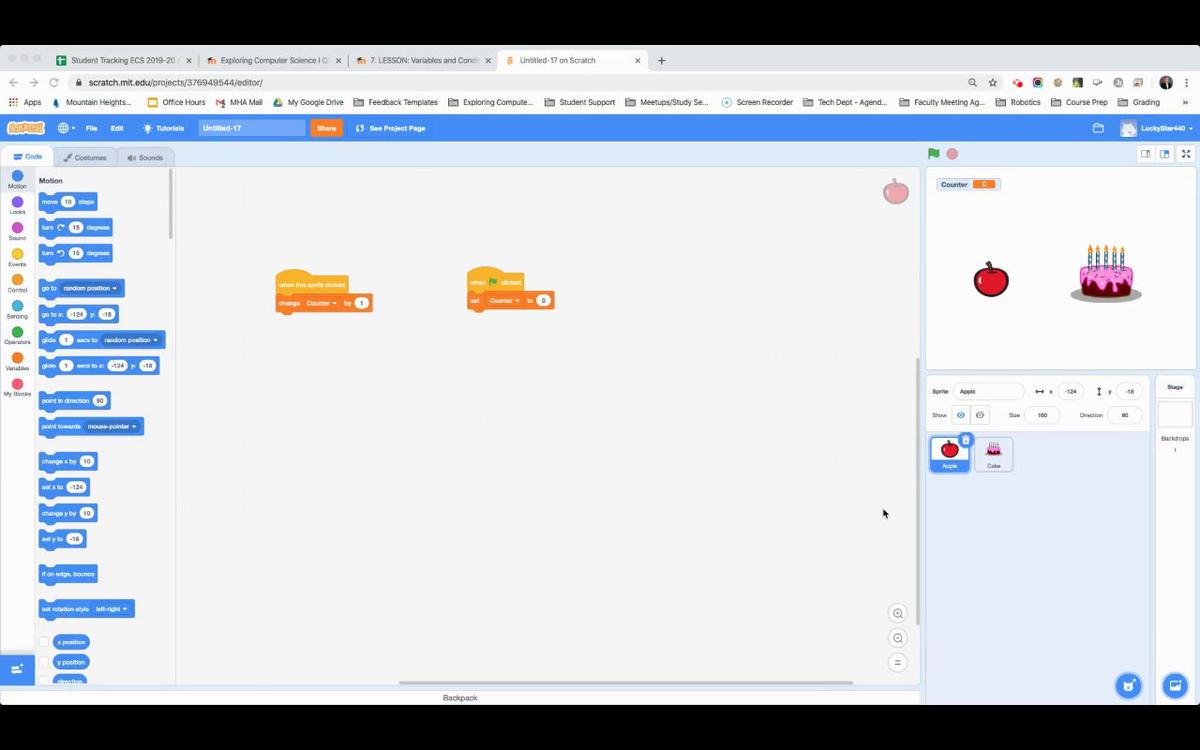The image size is (1200, 750).
Task: Open the language globe dropdown
Action: coord(66,128)
